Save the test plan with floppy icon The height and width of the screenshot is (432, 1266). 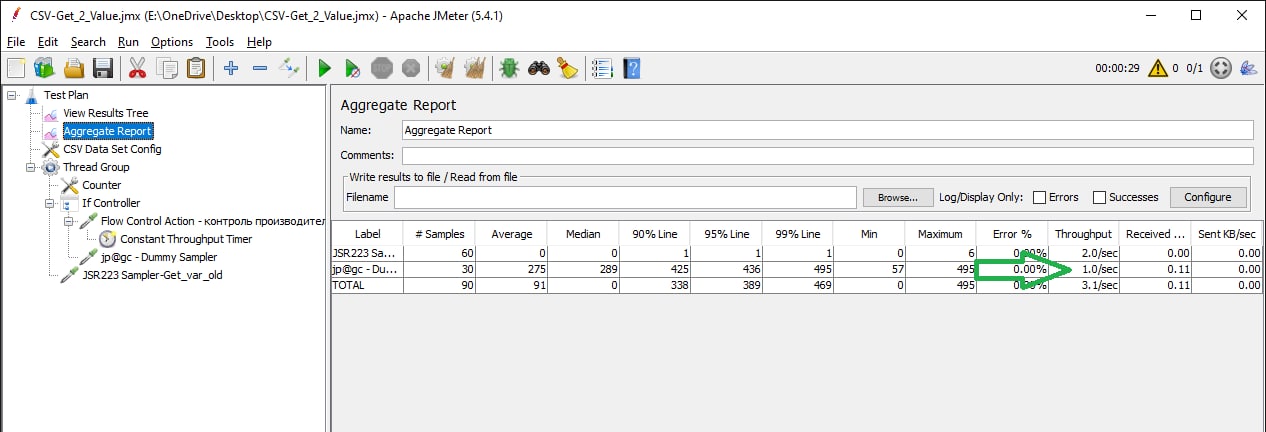point(102,68)
